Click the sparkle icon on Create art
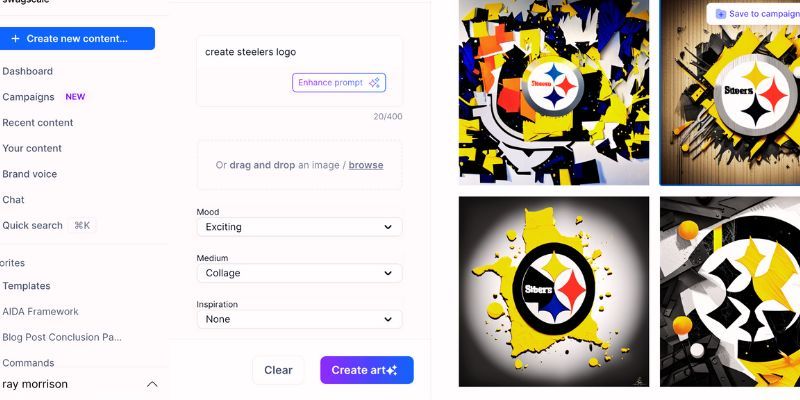Screen dimensions: 800x400 (392, 370)
